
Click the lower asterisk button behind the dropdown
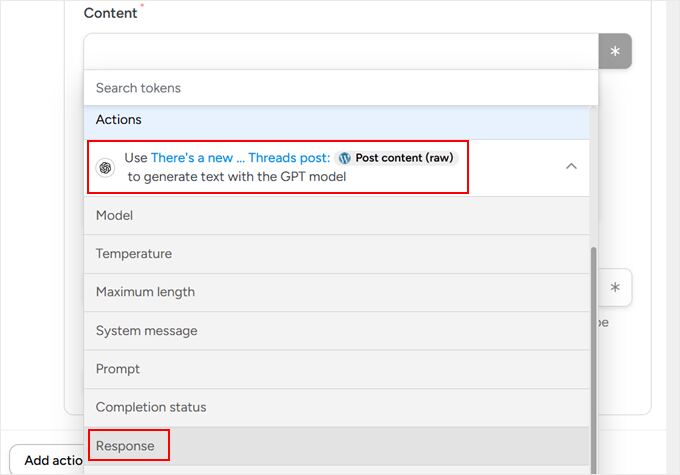615,288
